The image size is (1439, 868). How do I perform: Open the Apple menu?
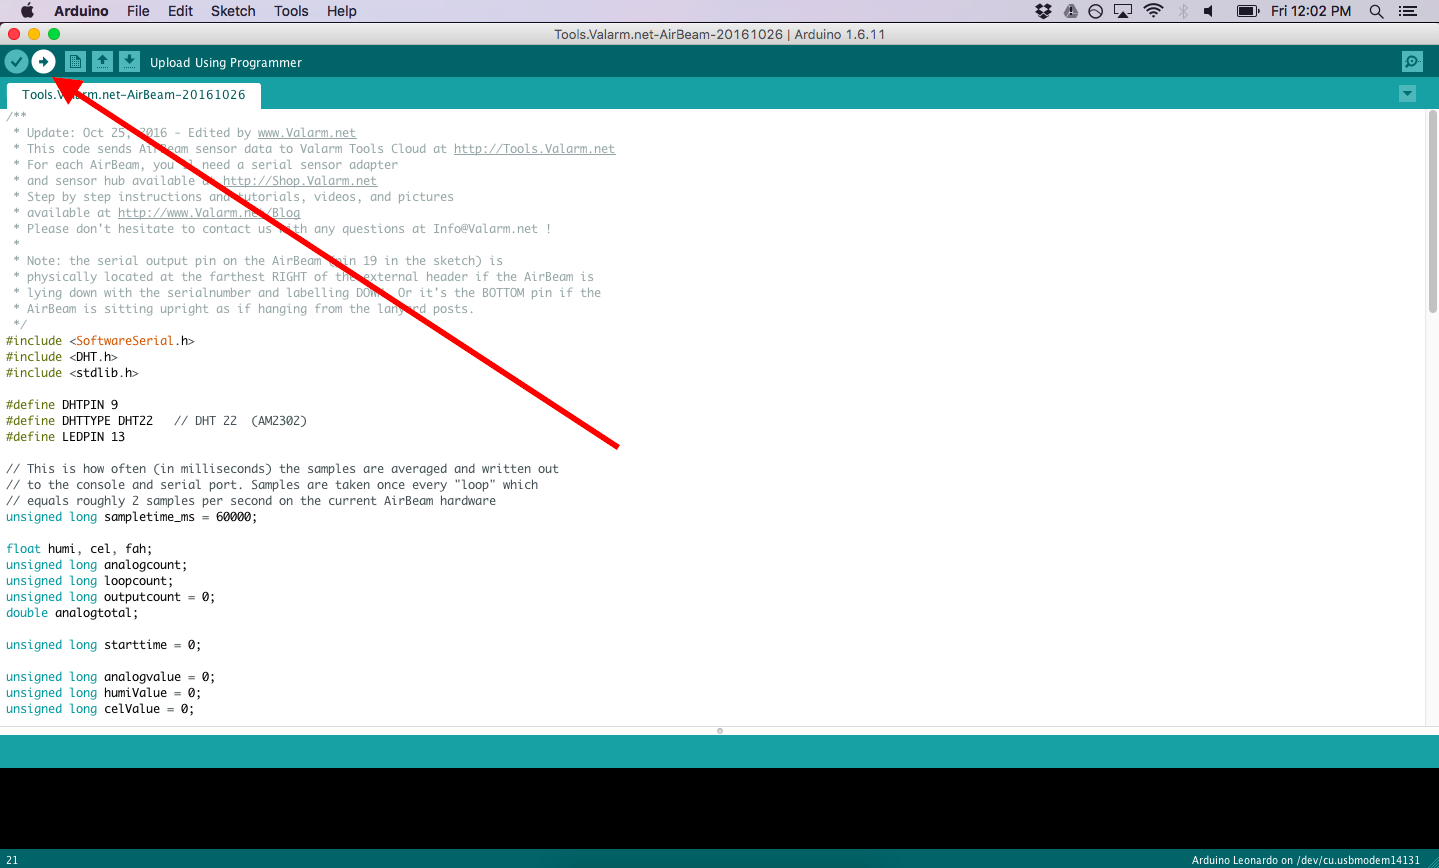tap(27, 11)
